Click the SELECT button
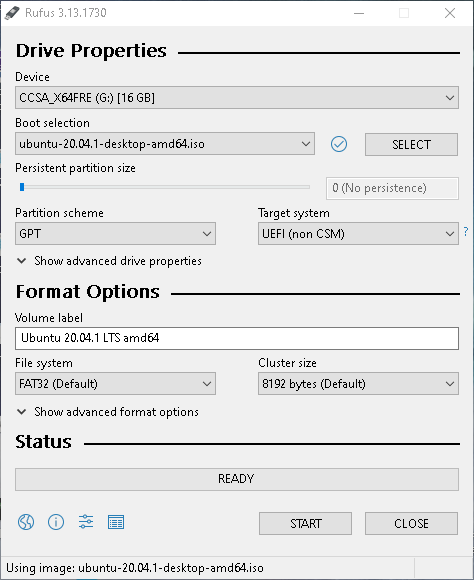The width and height of the screenshot is (474, 580). [411, 144]
